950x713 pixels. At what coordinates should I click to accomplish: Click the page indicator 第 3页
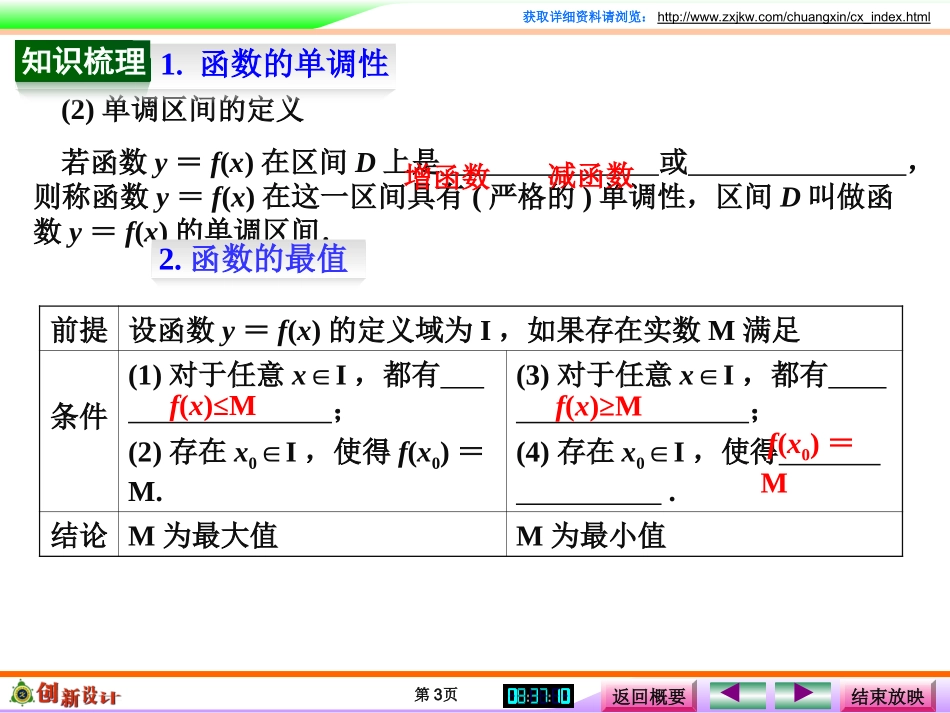tap(436, 694)
